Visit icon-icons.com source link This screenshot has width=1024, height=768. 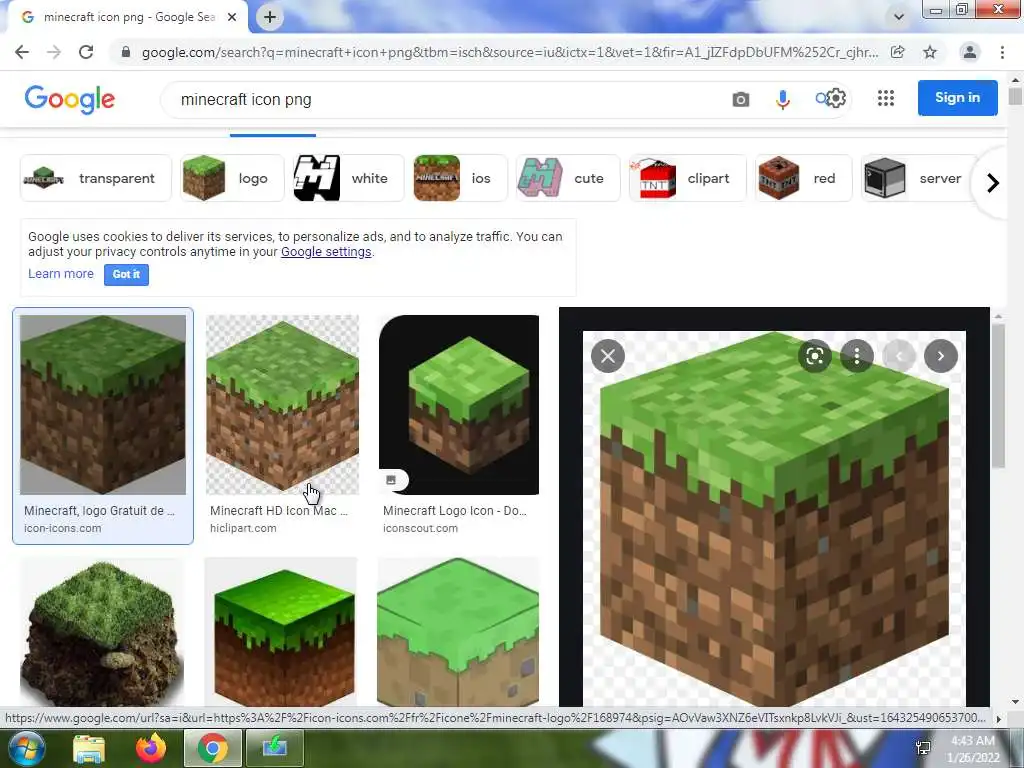click(x=63, y=528)
